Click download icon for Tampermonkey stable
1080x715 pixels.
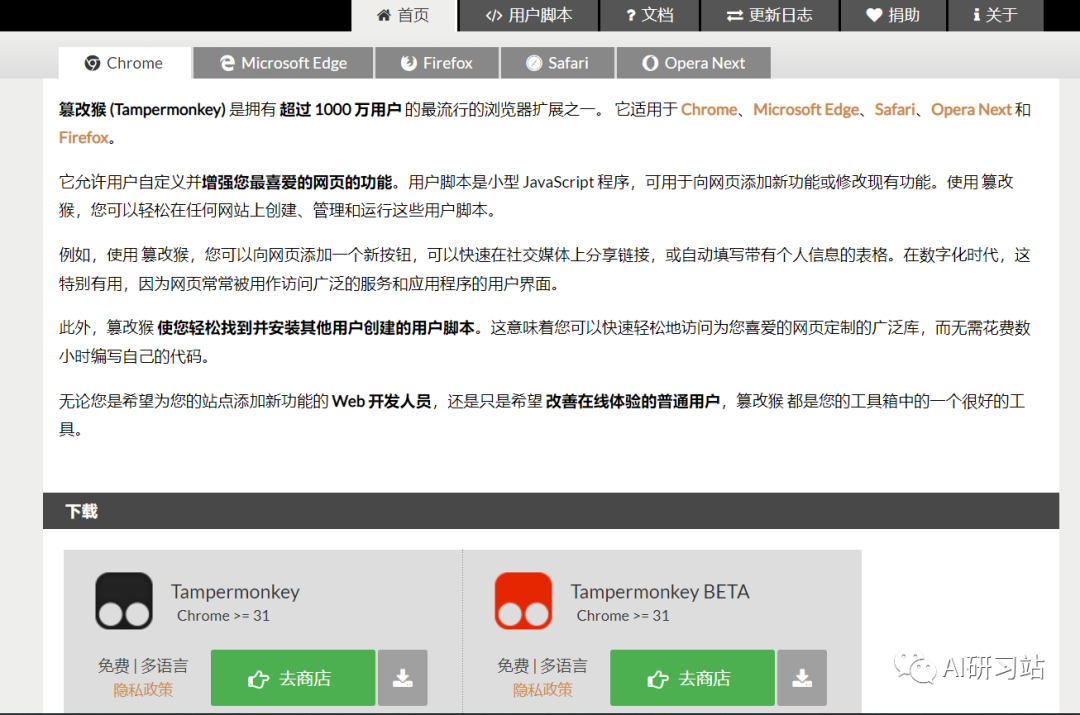(403, 678)
